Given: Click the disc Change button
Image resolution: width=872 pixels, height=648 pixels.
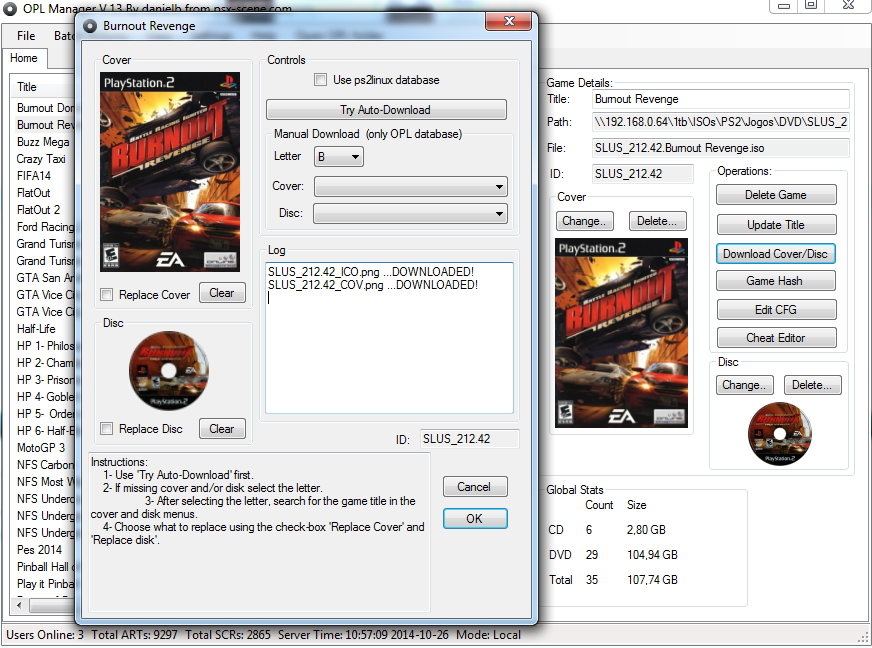Looking at the screenshot, I should click(744, 385).
